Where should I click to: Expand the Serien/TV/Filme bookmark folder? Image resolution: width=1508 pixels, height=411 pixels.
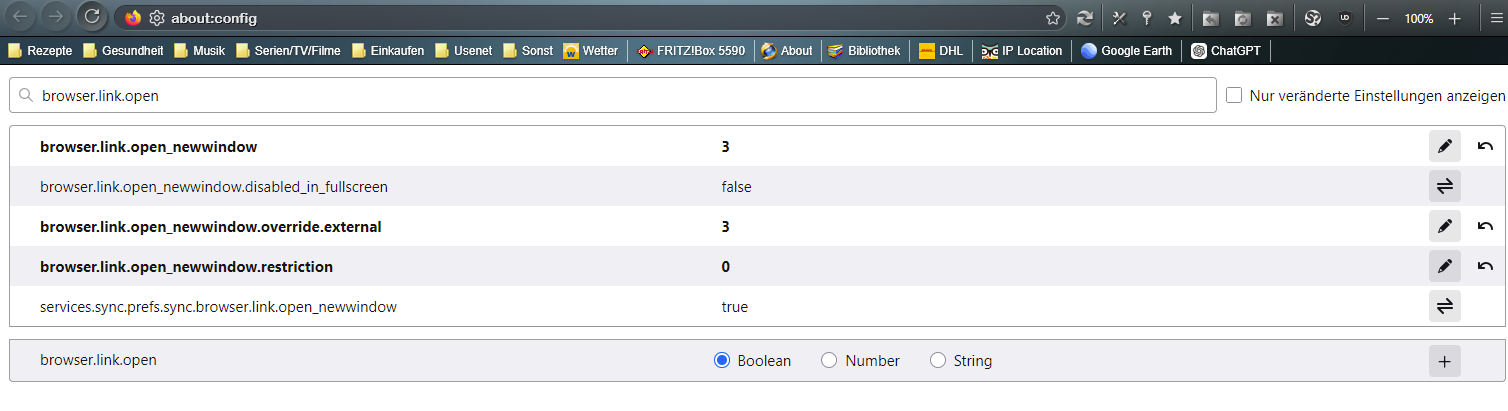tap(287, 50)
